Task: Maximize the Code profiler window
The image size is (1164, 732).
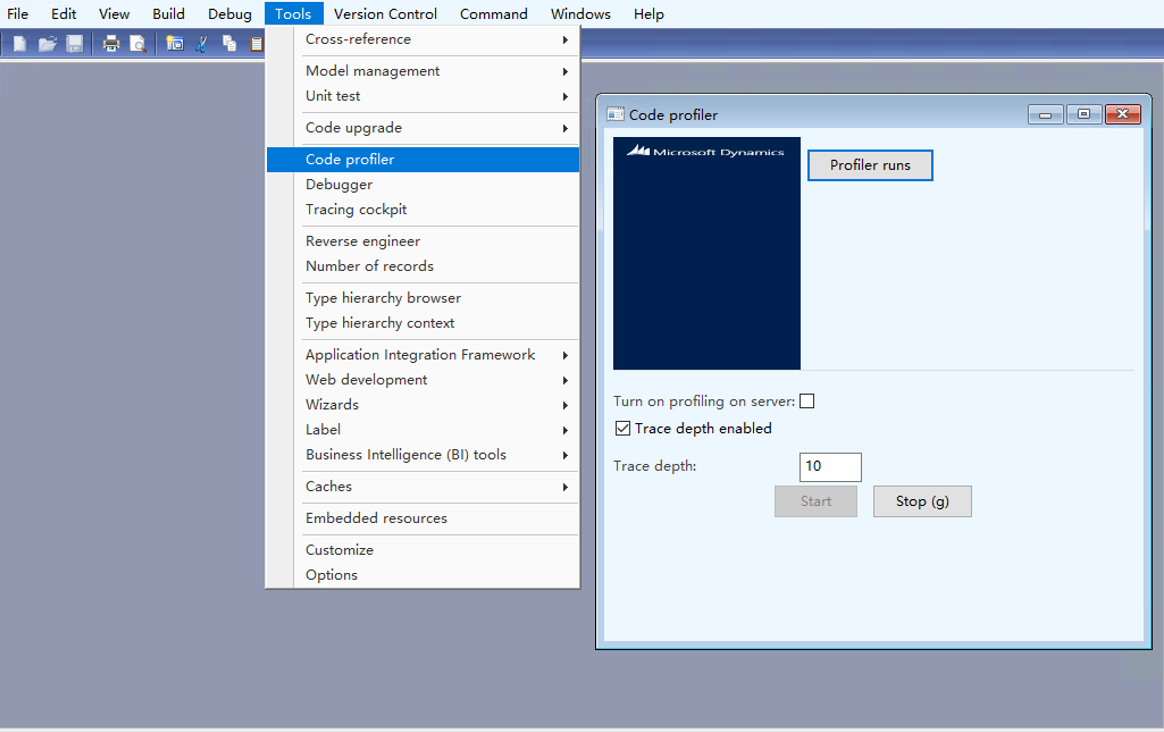Action: (1084, 114)
